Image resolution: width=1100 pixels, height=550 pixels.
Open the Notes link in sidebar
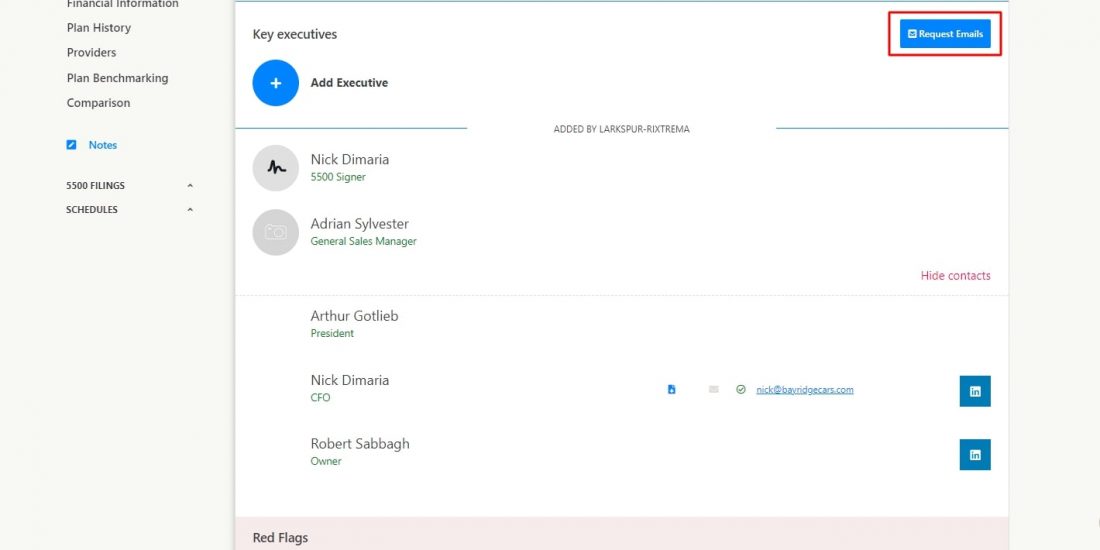coord(103,145)
